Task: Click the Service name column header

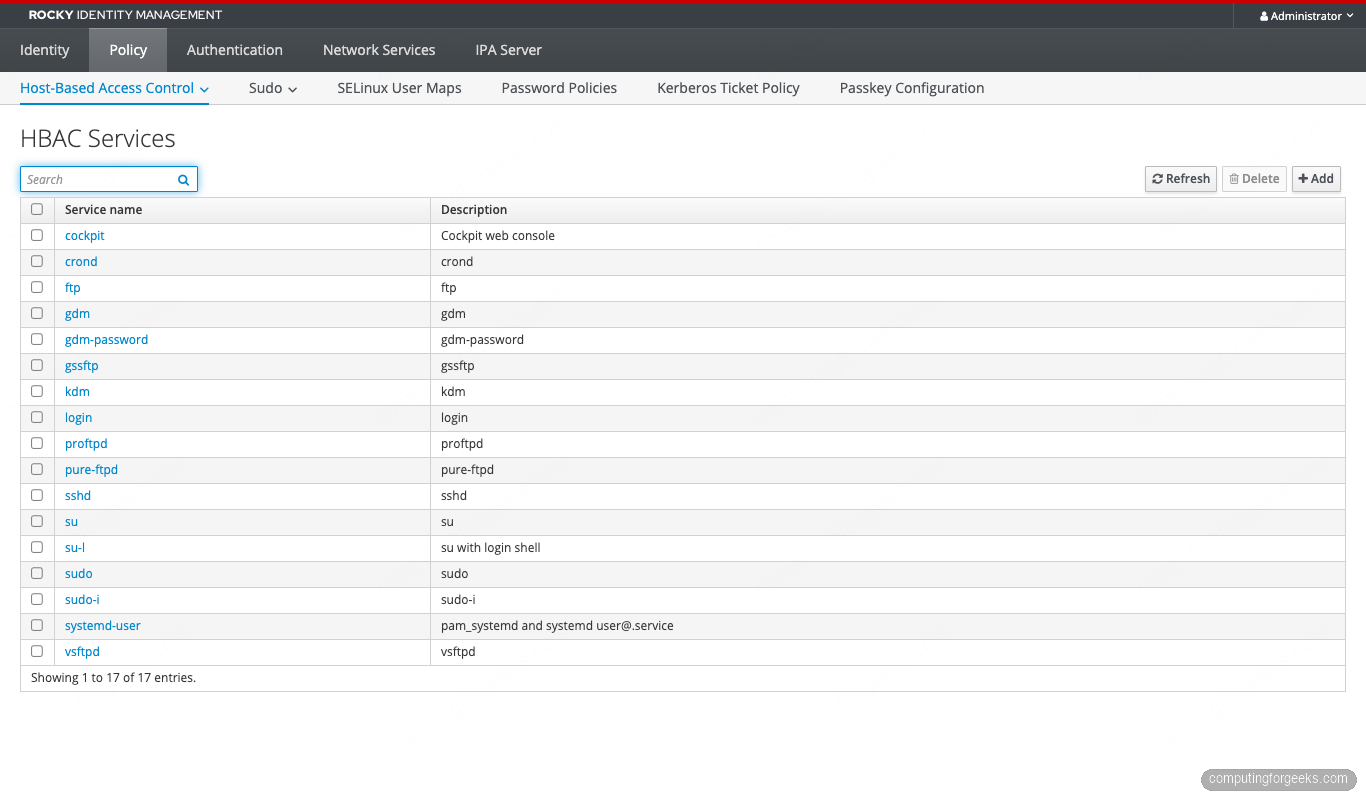Action: click(103, 210)
